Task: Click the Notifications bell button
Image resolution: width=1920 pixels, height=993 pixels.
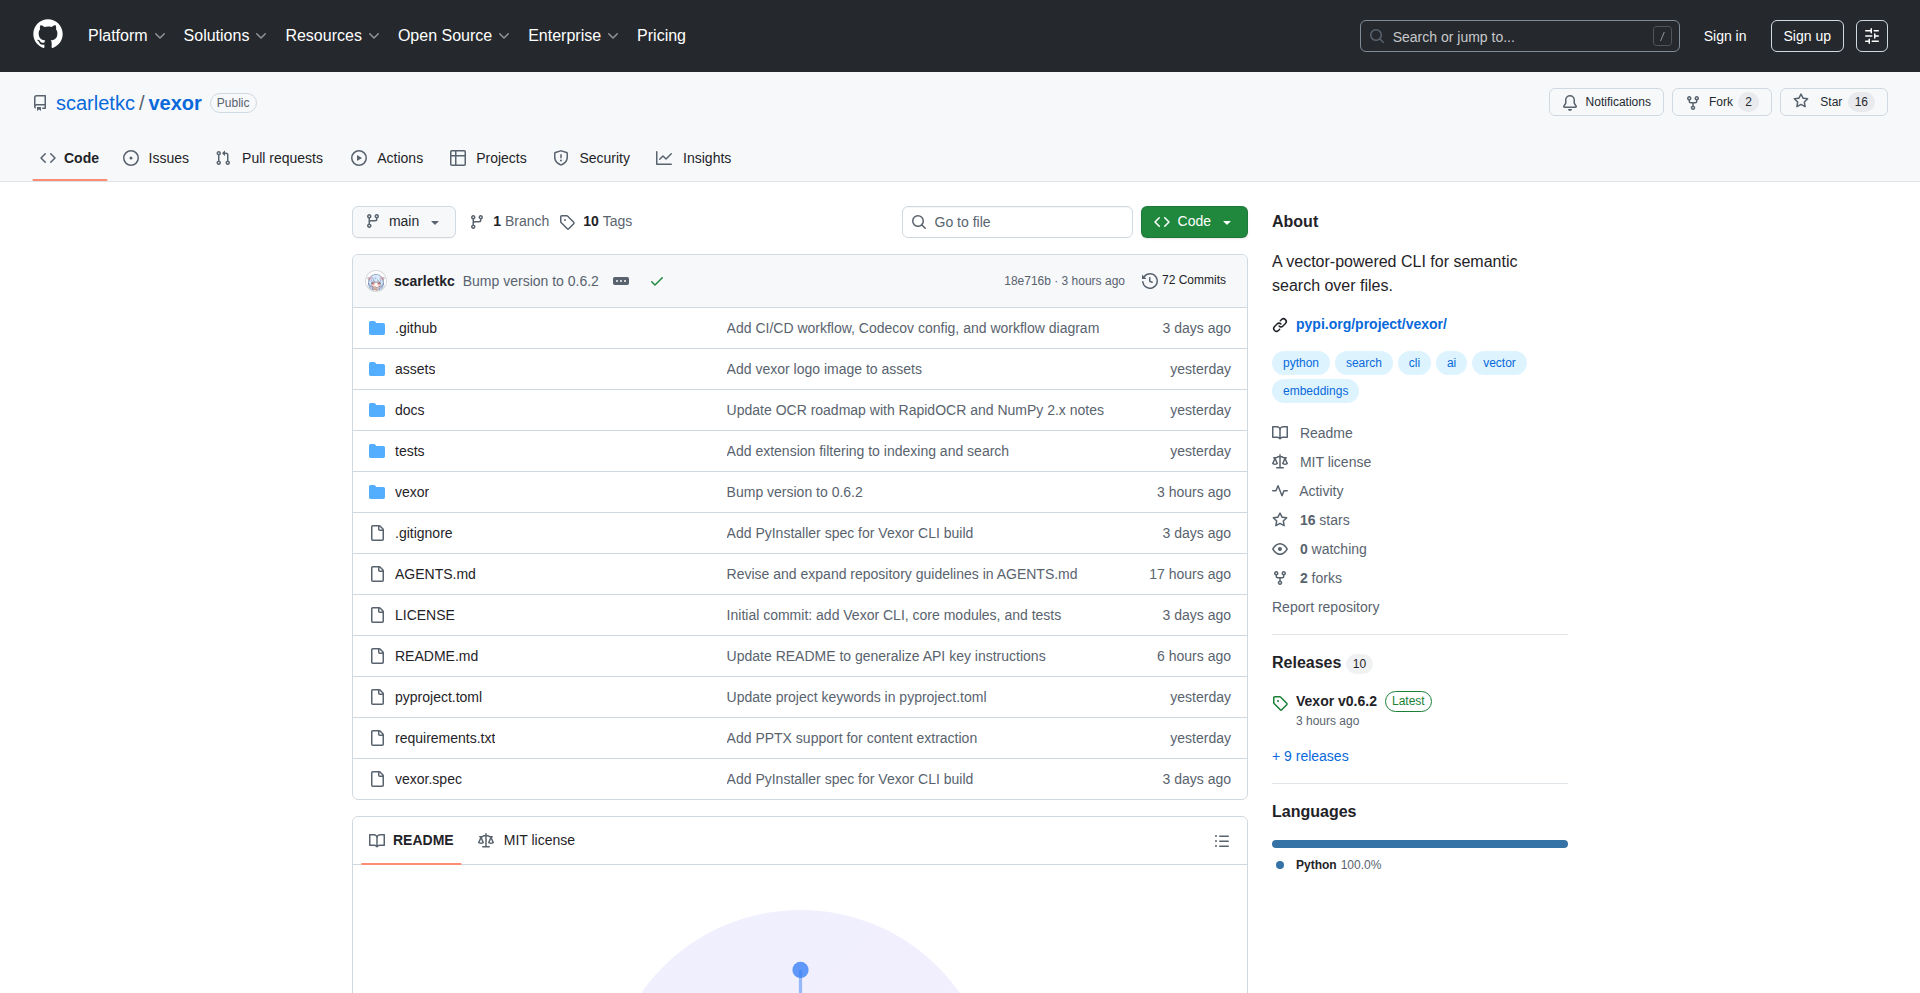Action: point(1606,102)
